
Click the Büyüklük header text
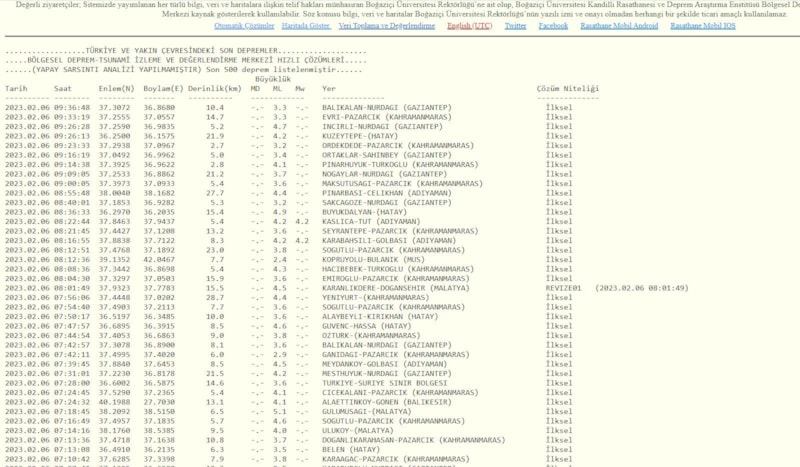point(273,78)
